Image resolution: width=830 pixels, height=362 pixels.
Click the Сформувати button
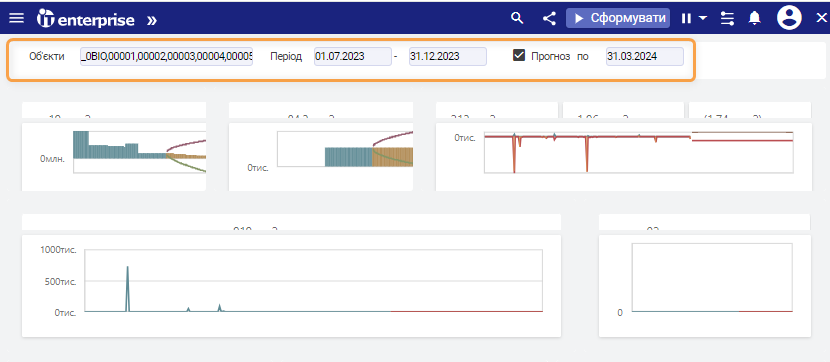click(x=618, y=18)
